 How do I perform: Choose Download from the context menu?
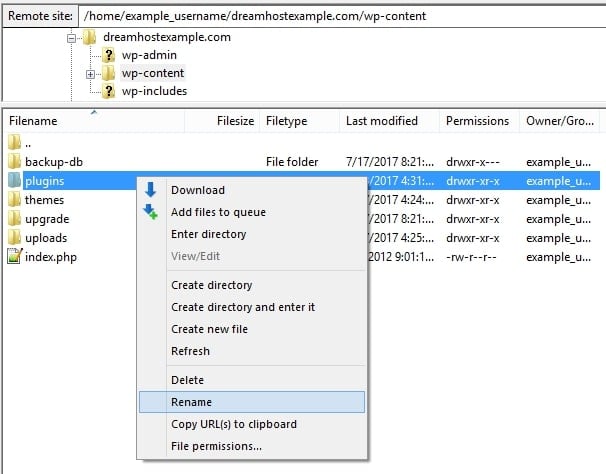pos(252,190)
